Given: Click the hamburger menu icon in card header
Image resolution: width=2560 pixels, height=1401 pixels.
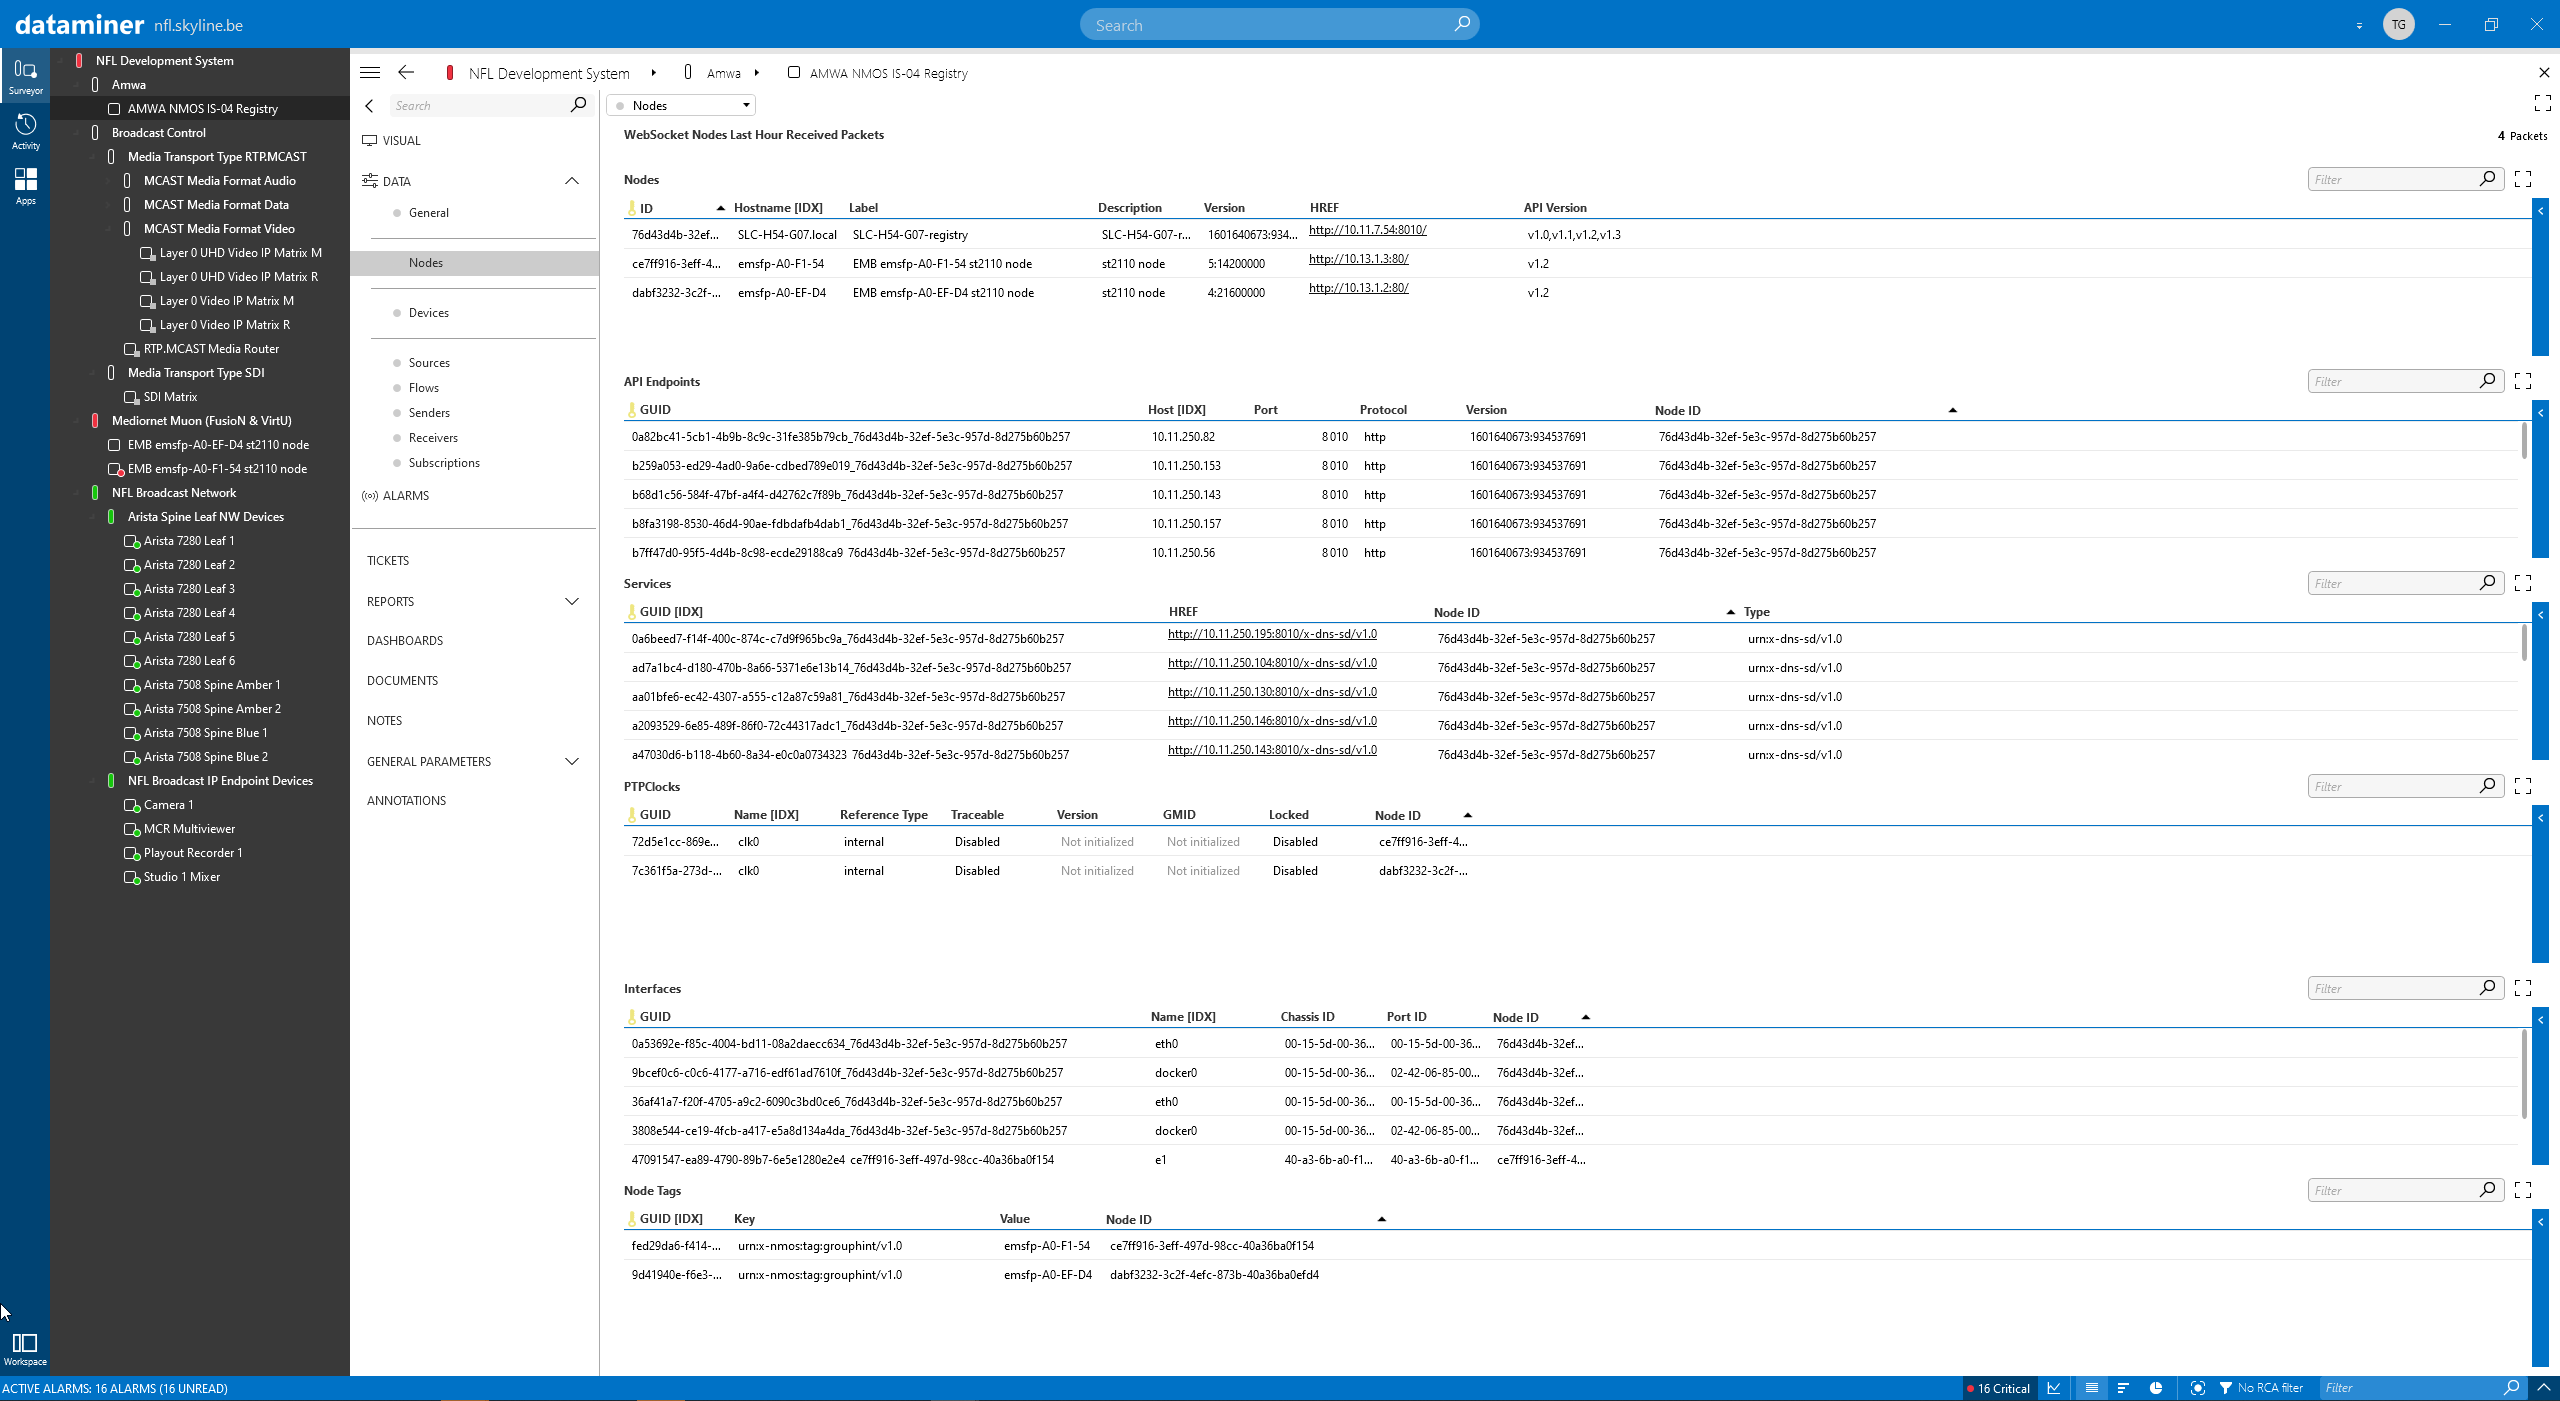Looking at the screenshot, I should coord(370,72).
